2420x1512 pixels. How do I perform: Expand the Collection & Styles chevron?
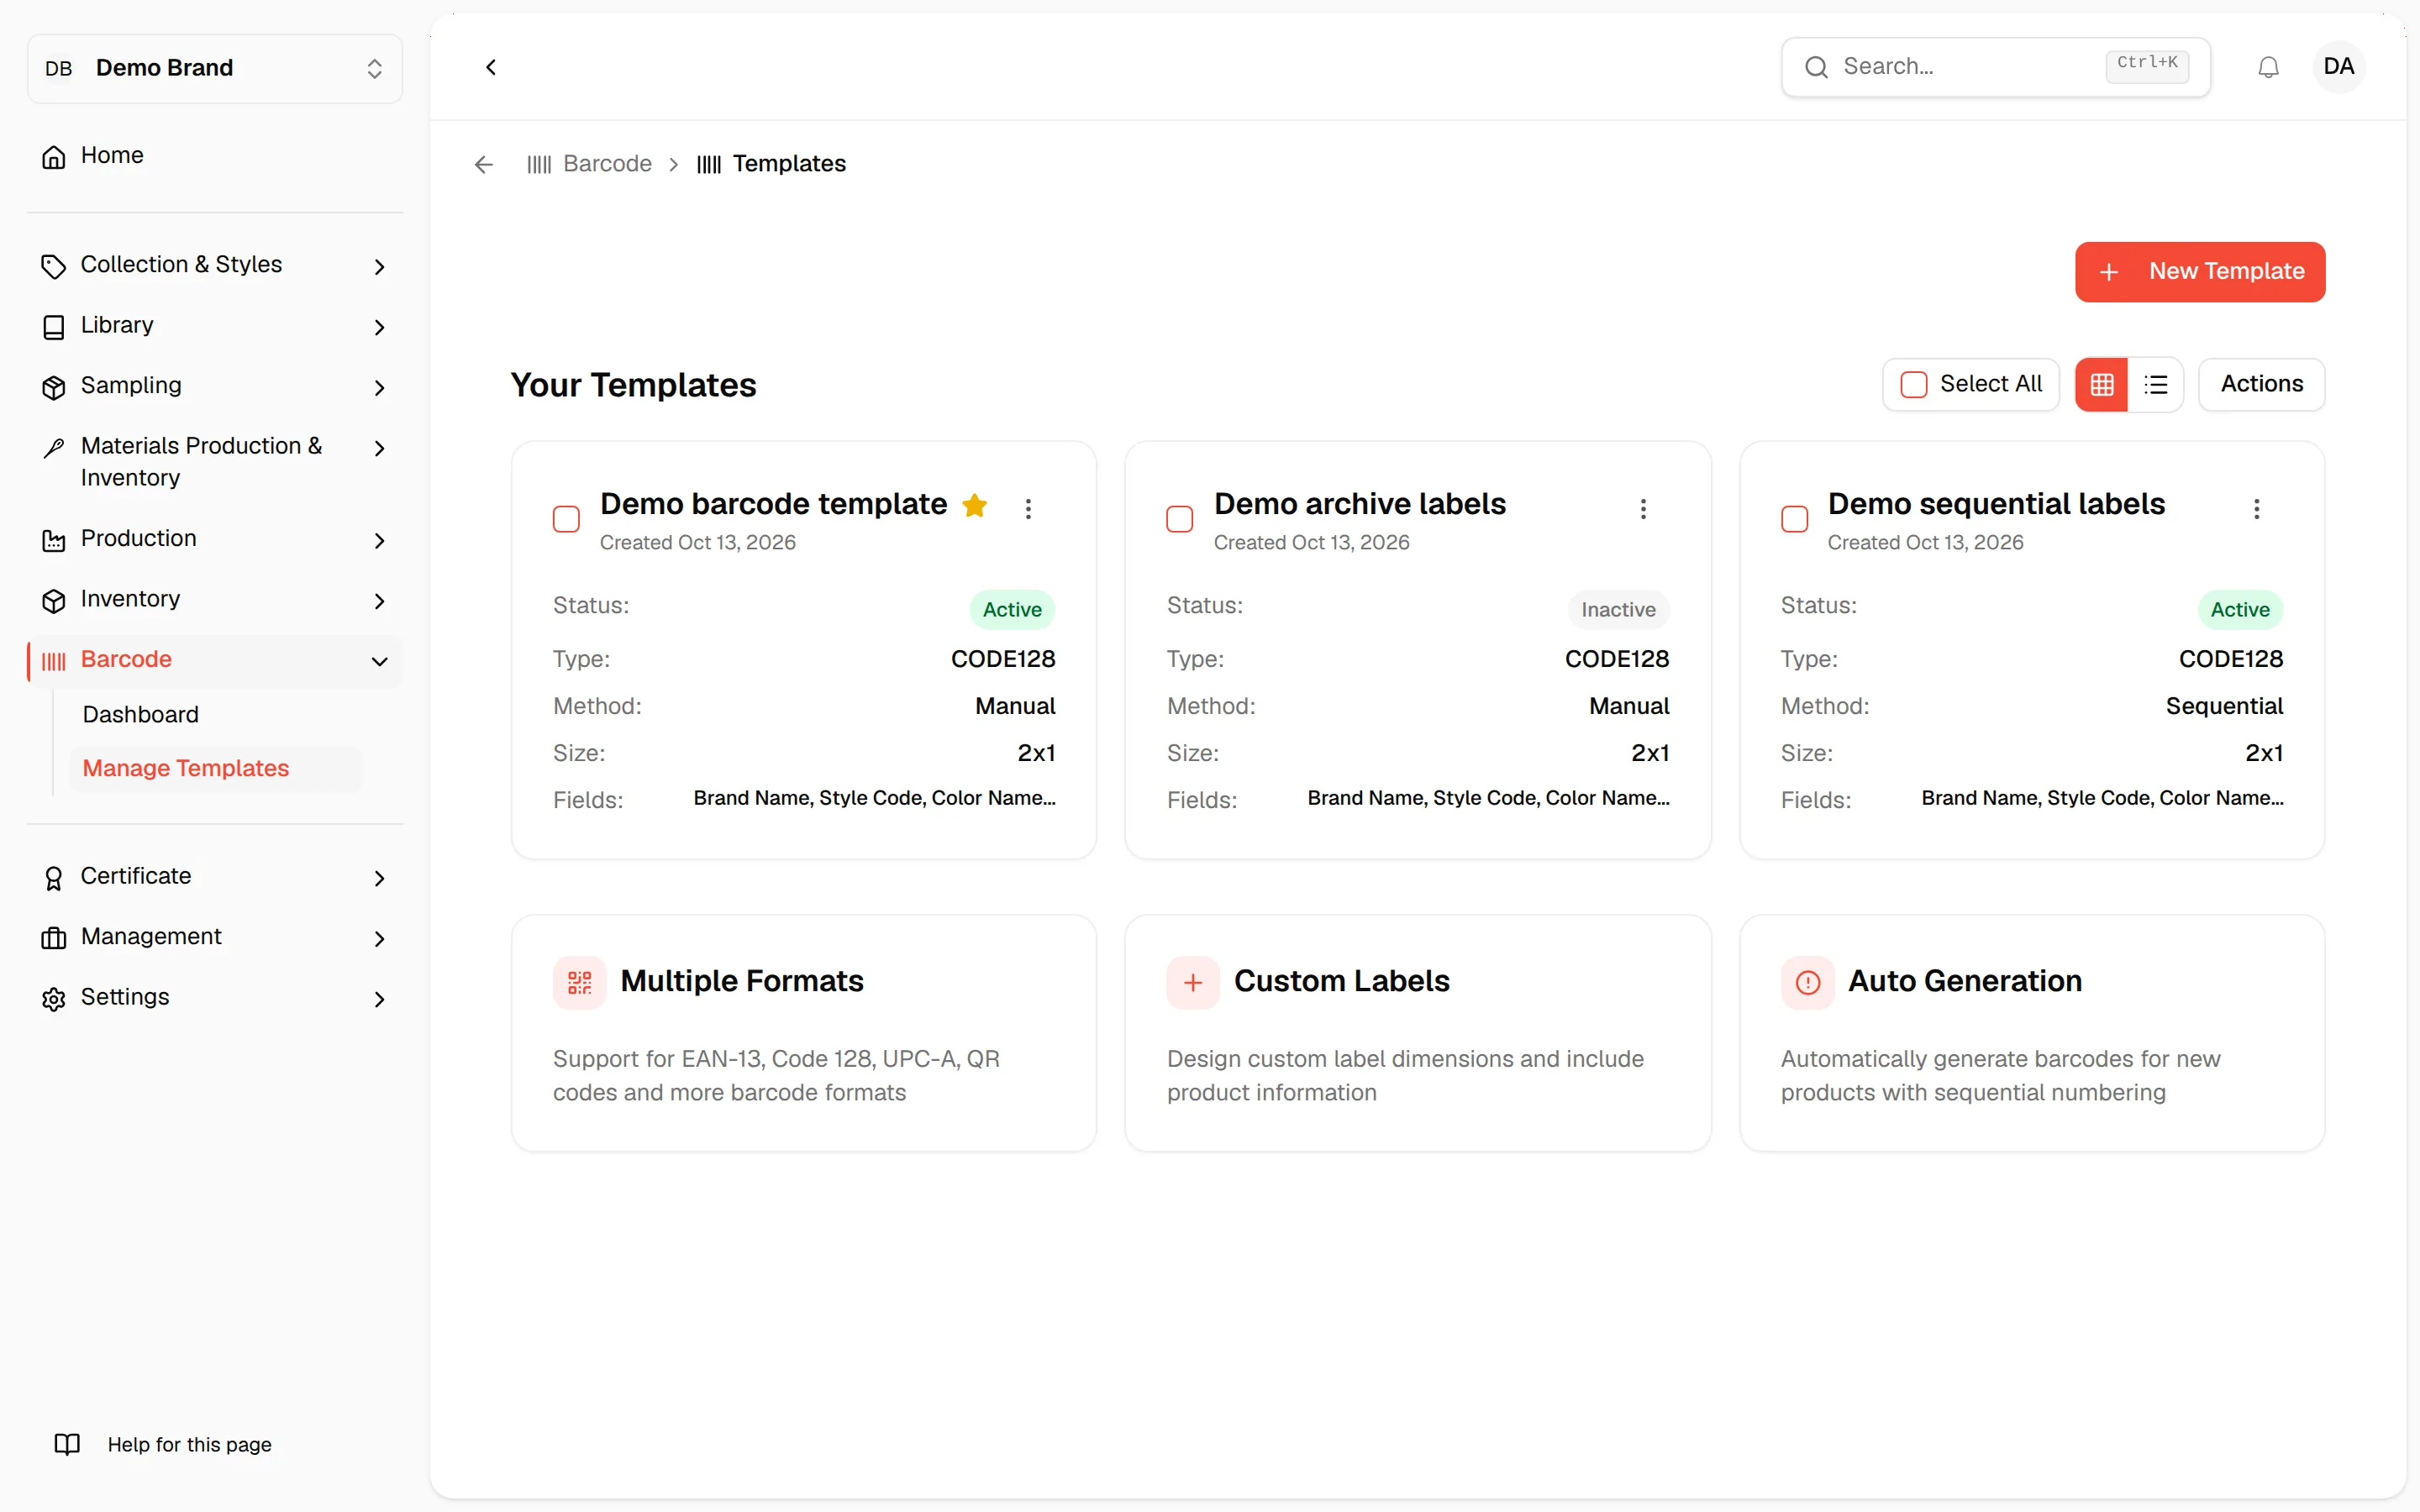(x=379, y=267)
